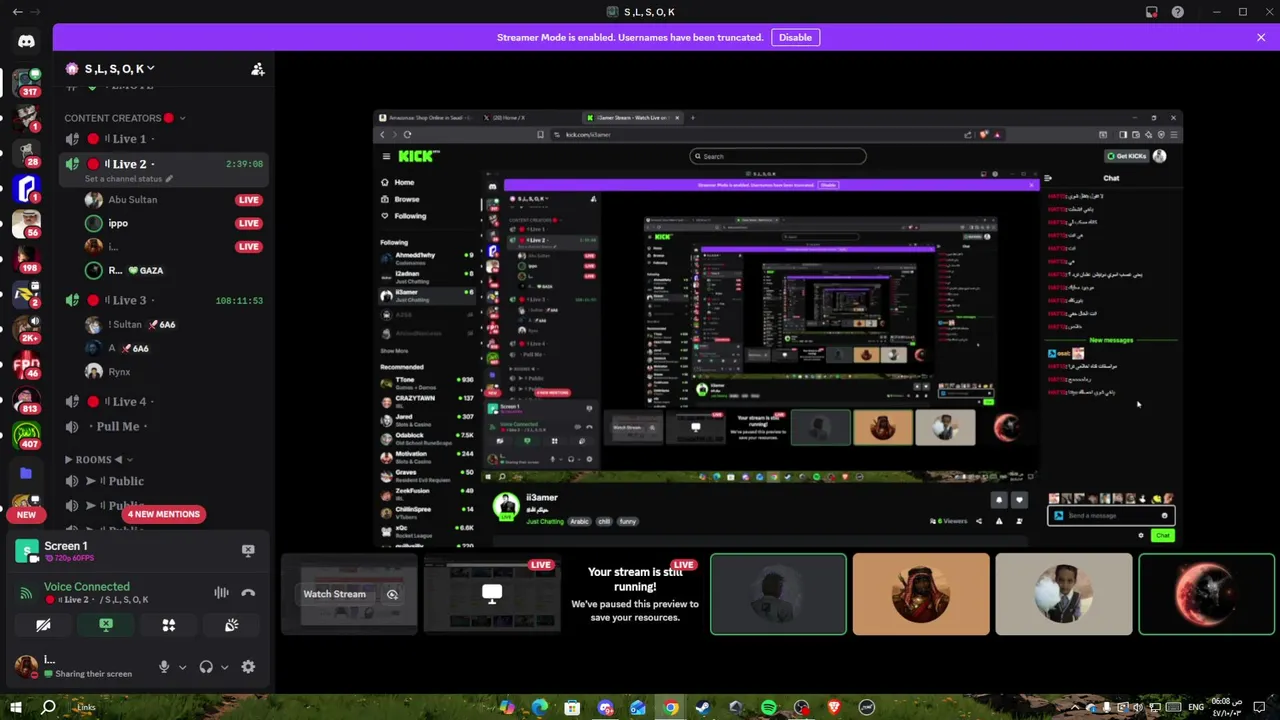Open soundboard icon in voice panel
The image size is (1280, 720).
point(231,625)
